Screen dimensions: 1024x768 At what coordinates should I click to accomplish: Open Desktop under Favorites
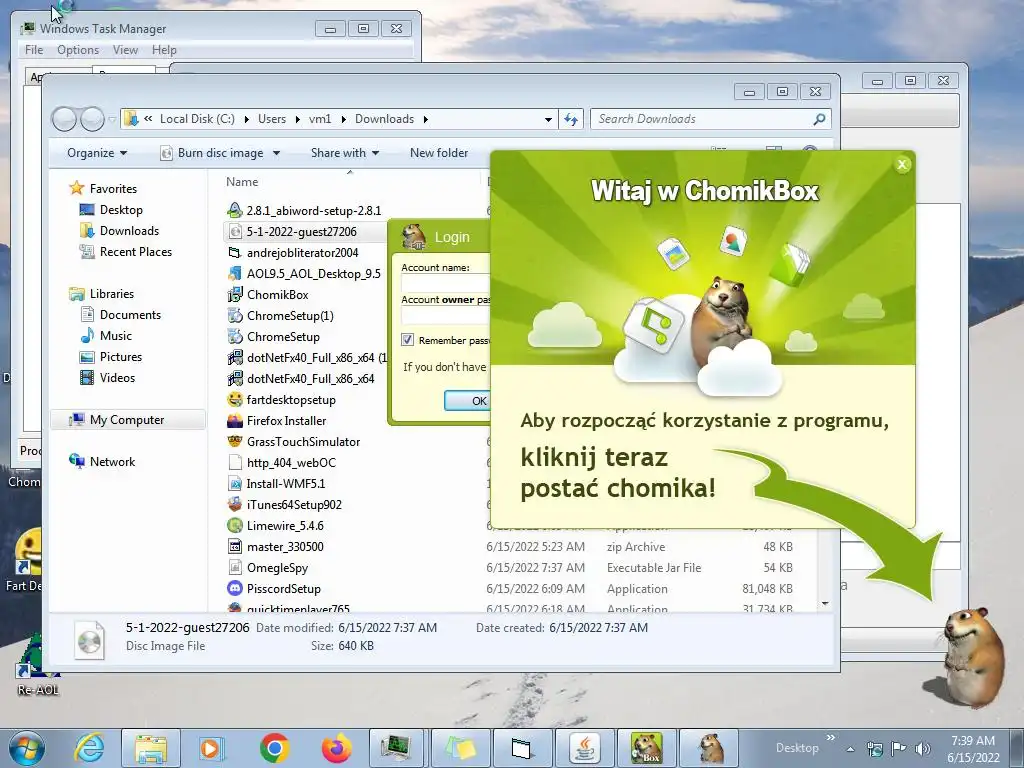pyautogui.click(x=121, y=210)
